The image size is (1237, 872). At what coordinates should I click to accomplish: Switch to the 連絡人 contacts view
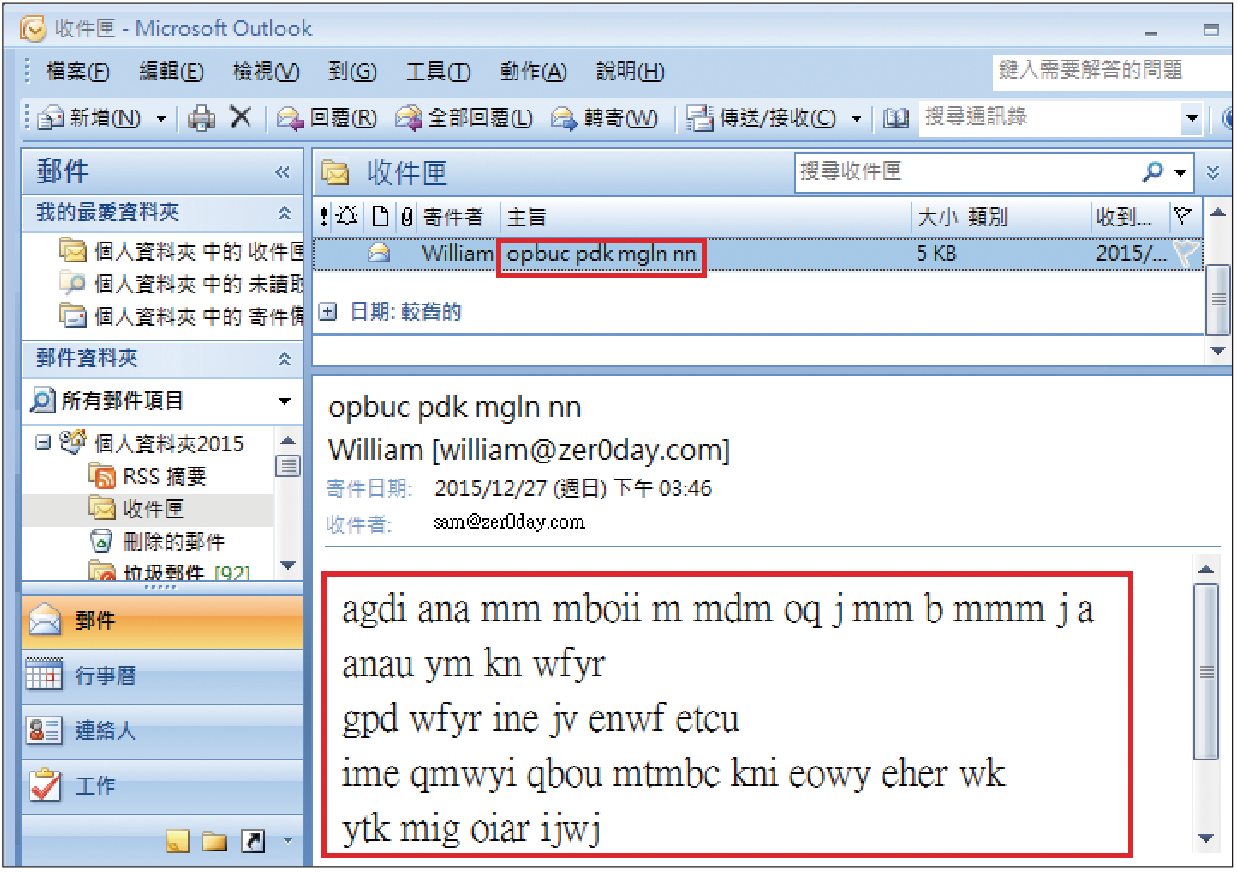coord(163,731)
